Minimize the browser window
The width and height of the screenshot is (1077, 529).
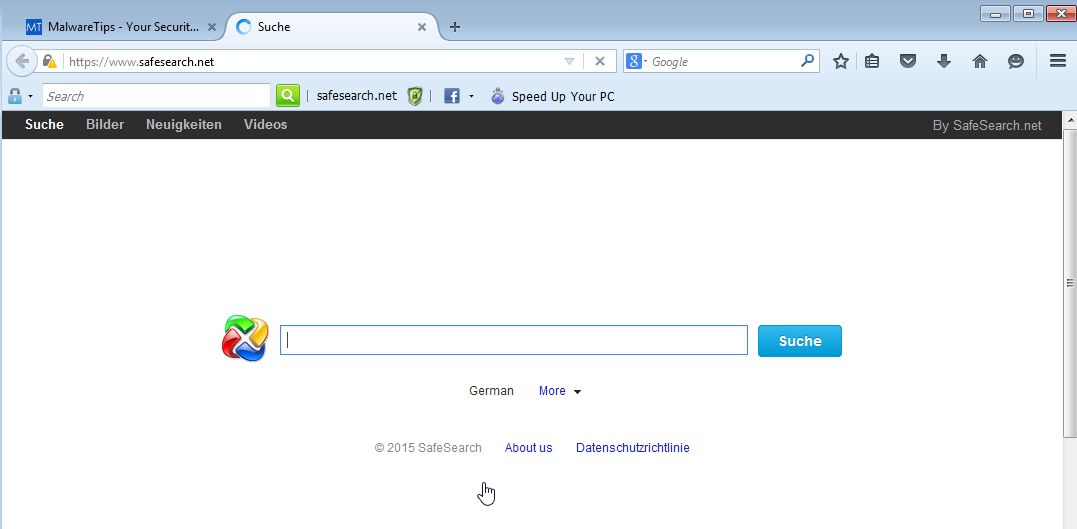[995, 13]
